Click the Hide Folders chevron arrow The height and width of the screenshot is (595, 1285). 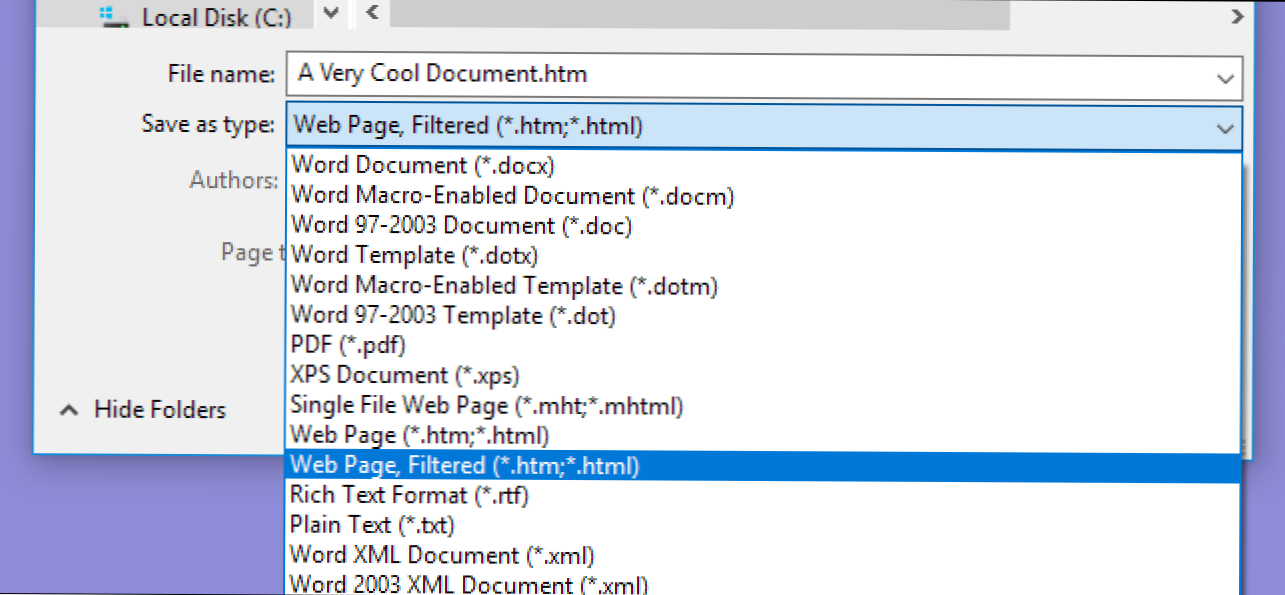[x=68, y=409]
